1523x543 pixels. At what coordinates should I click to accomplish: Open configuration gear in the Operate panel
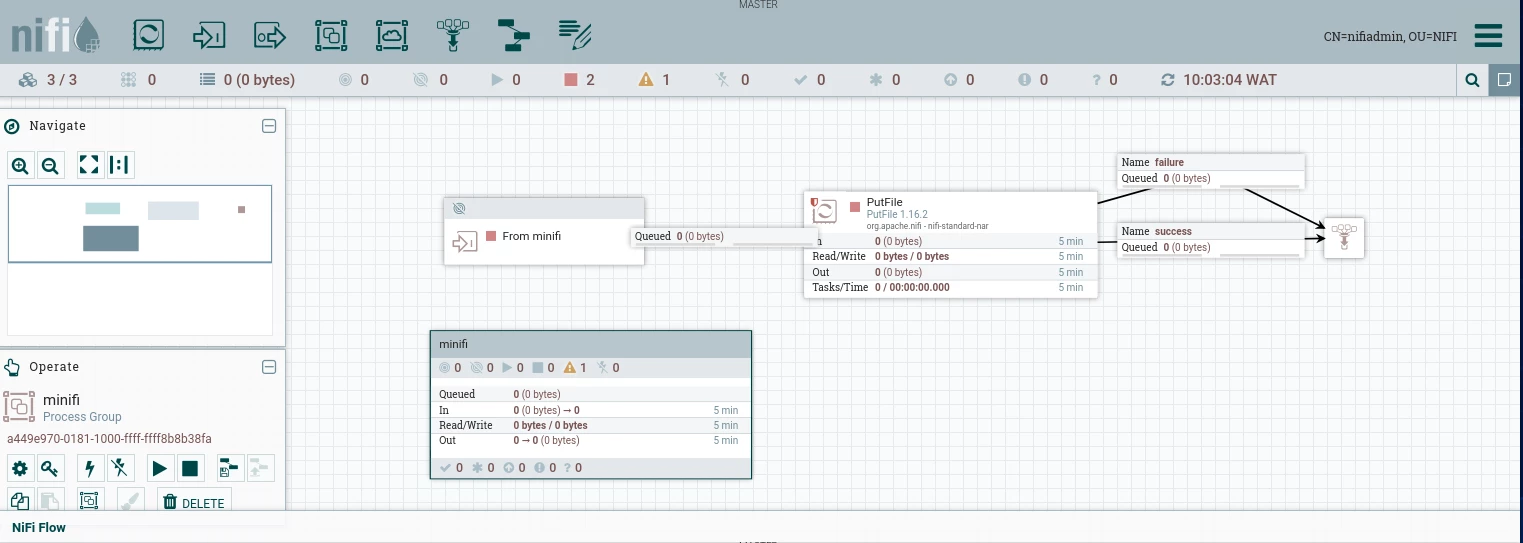tap(19, 468)
